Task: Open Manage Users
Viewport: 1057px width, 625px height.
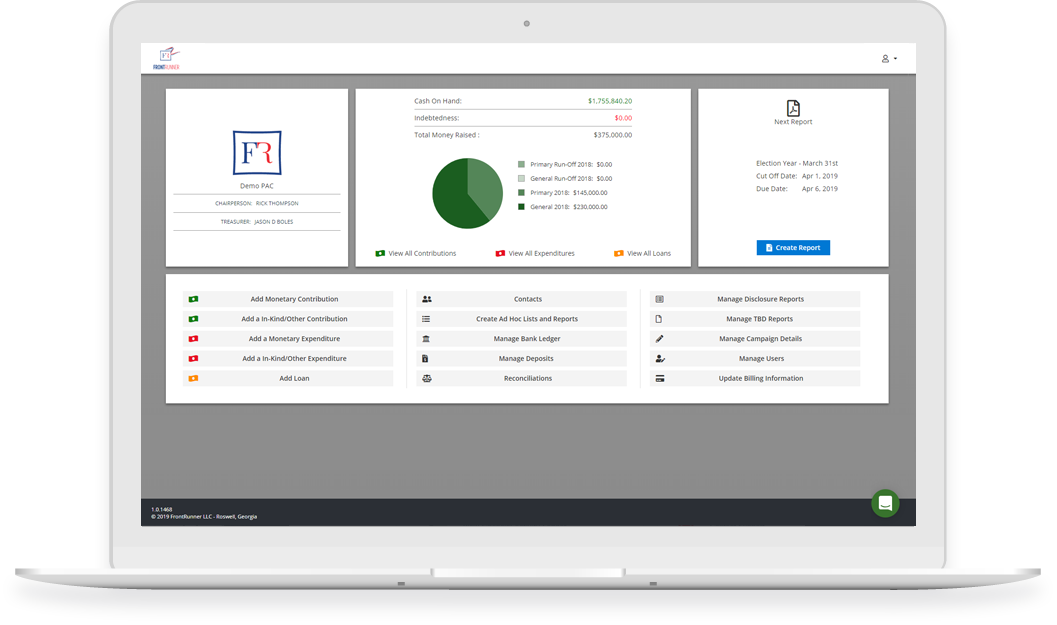Action: click(x=755, y=359)
